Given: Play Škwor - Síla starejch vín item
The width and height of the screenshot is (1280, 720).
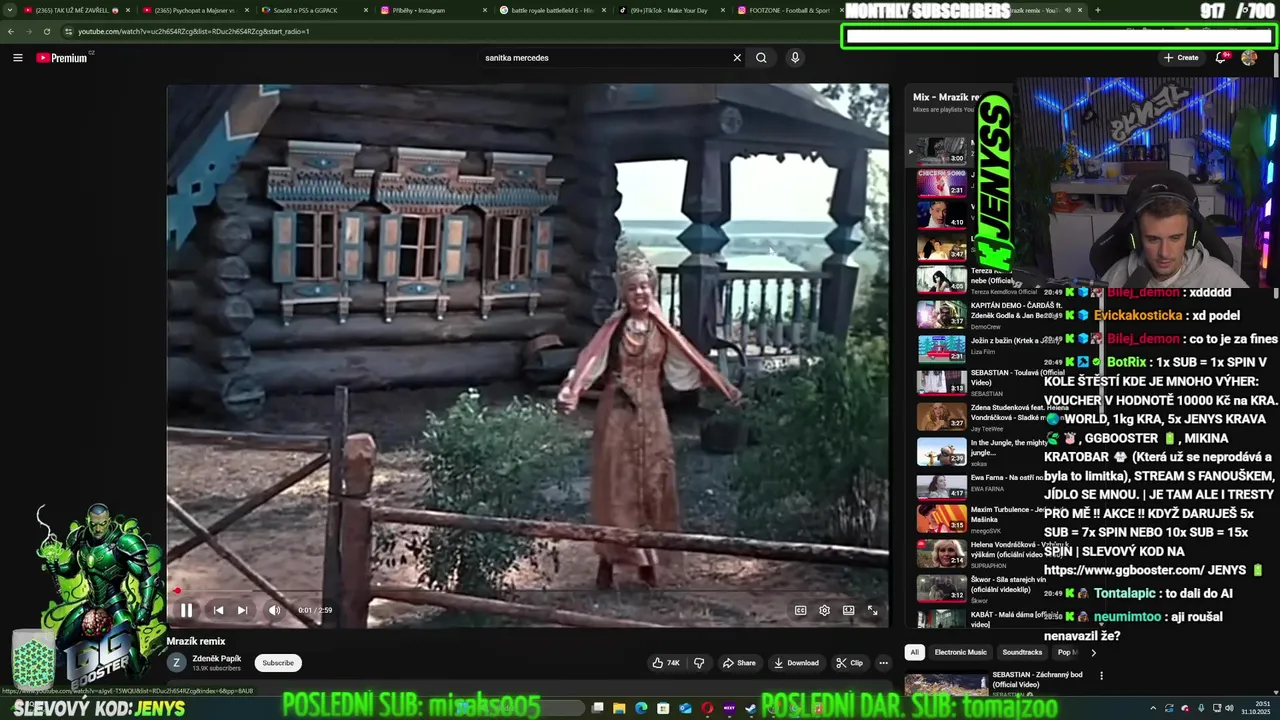Looking at the screenshot, I should (990, 588).
